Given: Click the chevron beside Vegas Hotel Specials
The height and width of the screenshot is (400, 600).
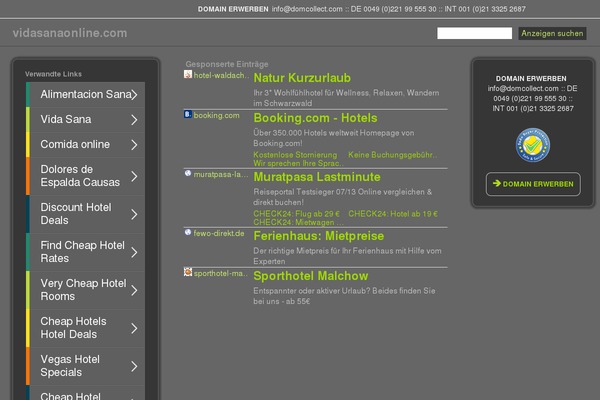Looking at the screenshot, I should pyautogui.click(x=134, y=366).
